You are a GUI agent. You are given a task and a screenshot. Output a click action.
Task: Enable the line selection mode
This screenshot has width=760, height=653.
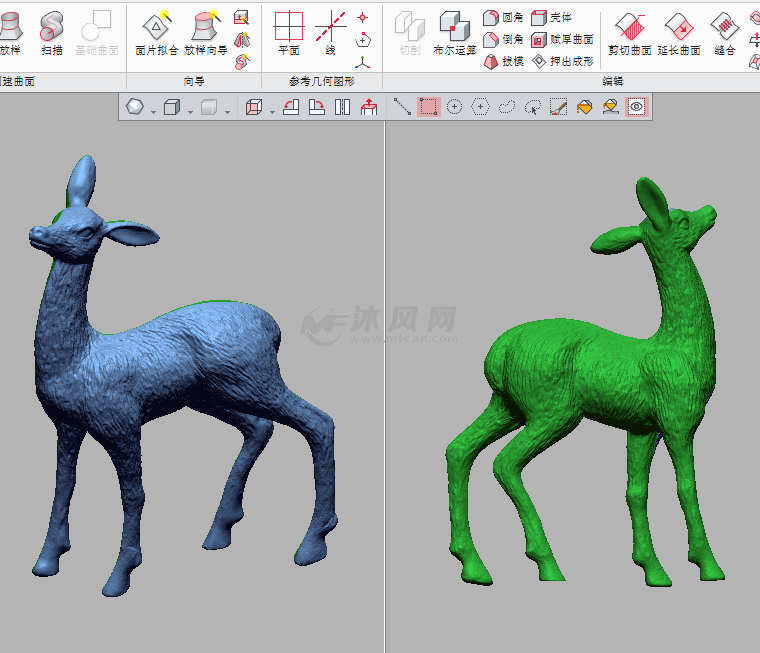402,107
